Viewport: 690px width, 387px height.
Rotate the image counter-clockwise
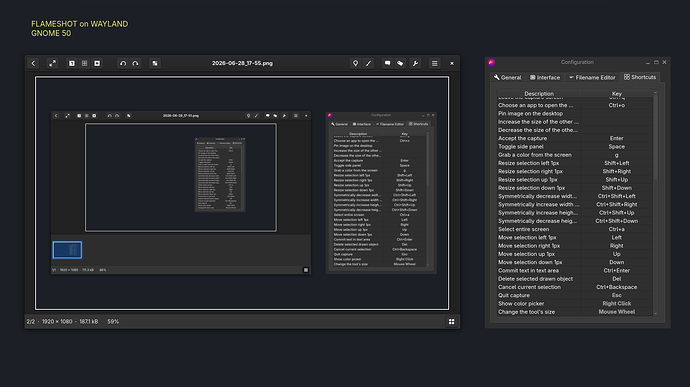[x=123, y=63]
